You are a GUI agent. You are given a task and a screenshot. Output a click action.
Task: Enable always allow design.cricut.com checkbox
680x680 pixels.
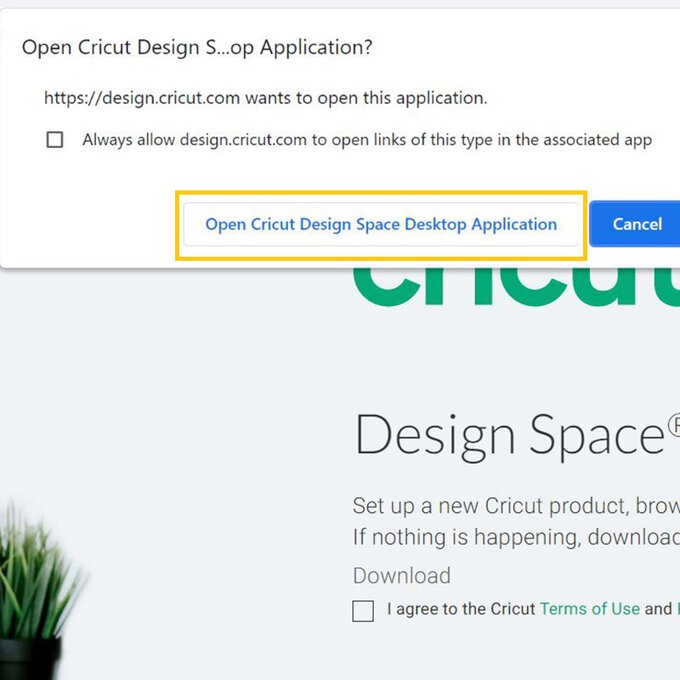coord(55,140)
